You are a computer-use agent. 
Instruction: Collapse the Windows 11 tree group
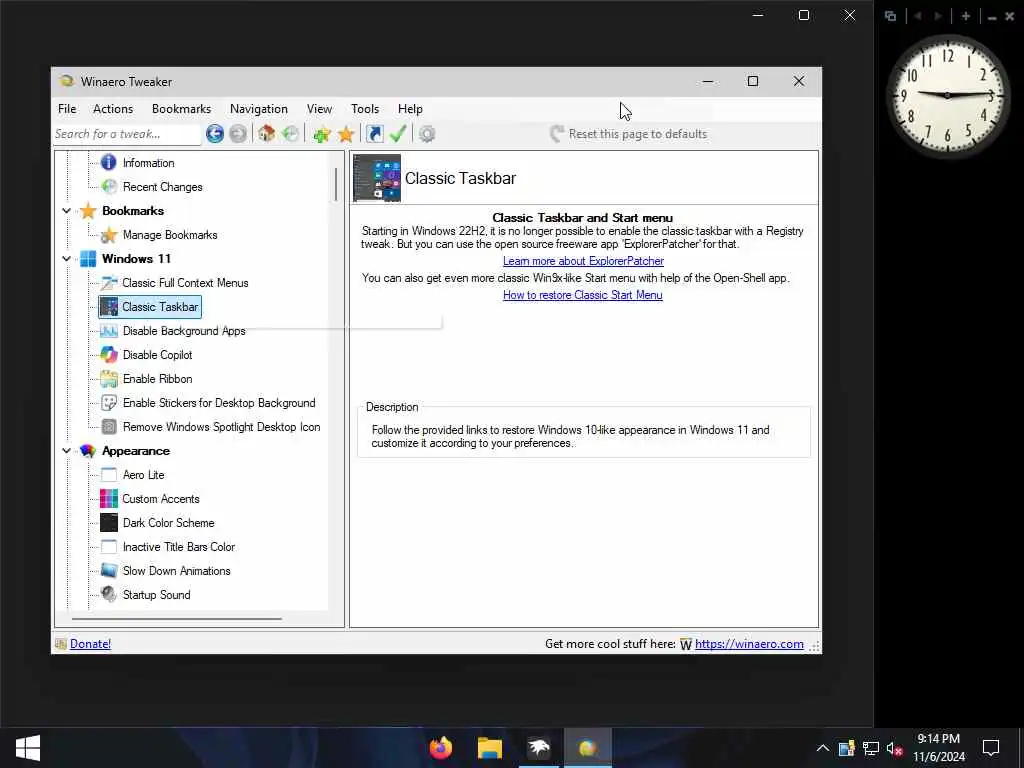(x=67, y=259)
